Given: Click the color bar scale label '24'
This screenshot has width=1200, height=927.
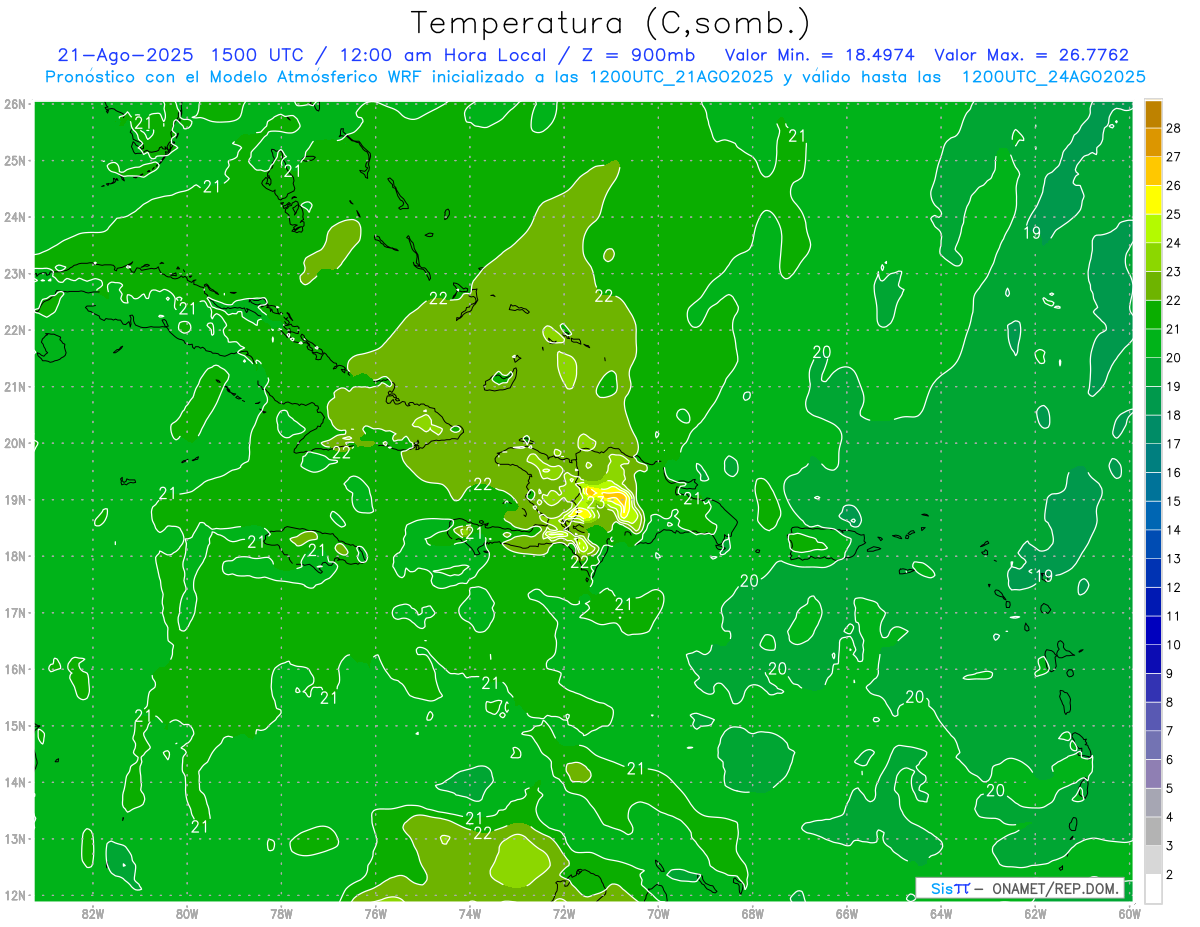Looking at the screenshot, I should coord(1173,243).
